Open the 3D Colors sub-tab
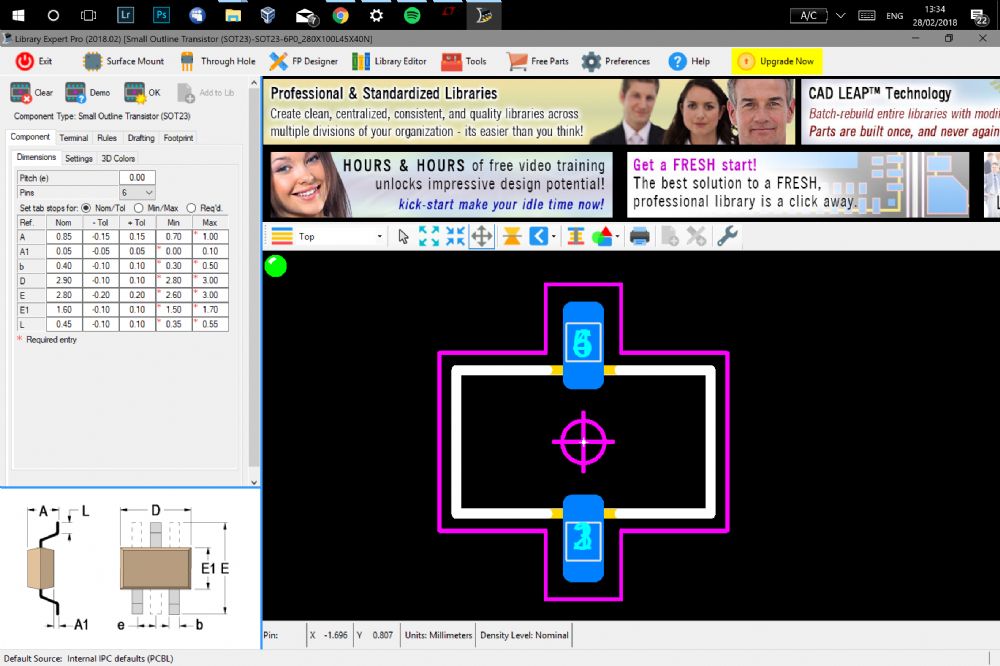 coord(118,158)
